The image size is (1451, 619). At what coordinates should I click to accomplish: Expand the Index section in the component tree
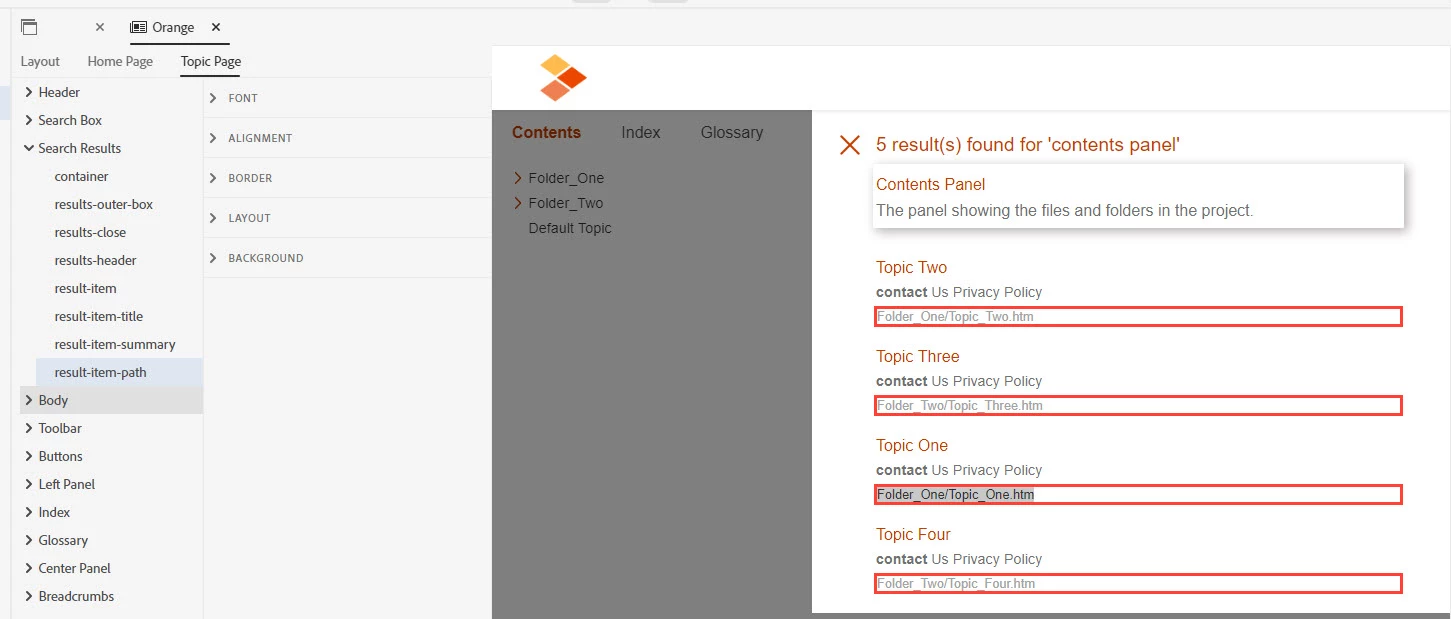click(29, 512)
